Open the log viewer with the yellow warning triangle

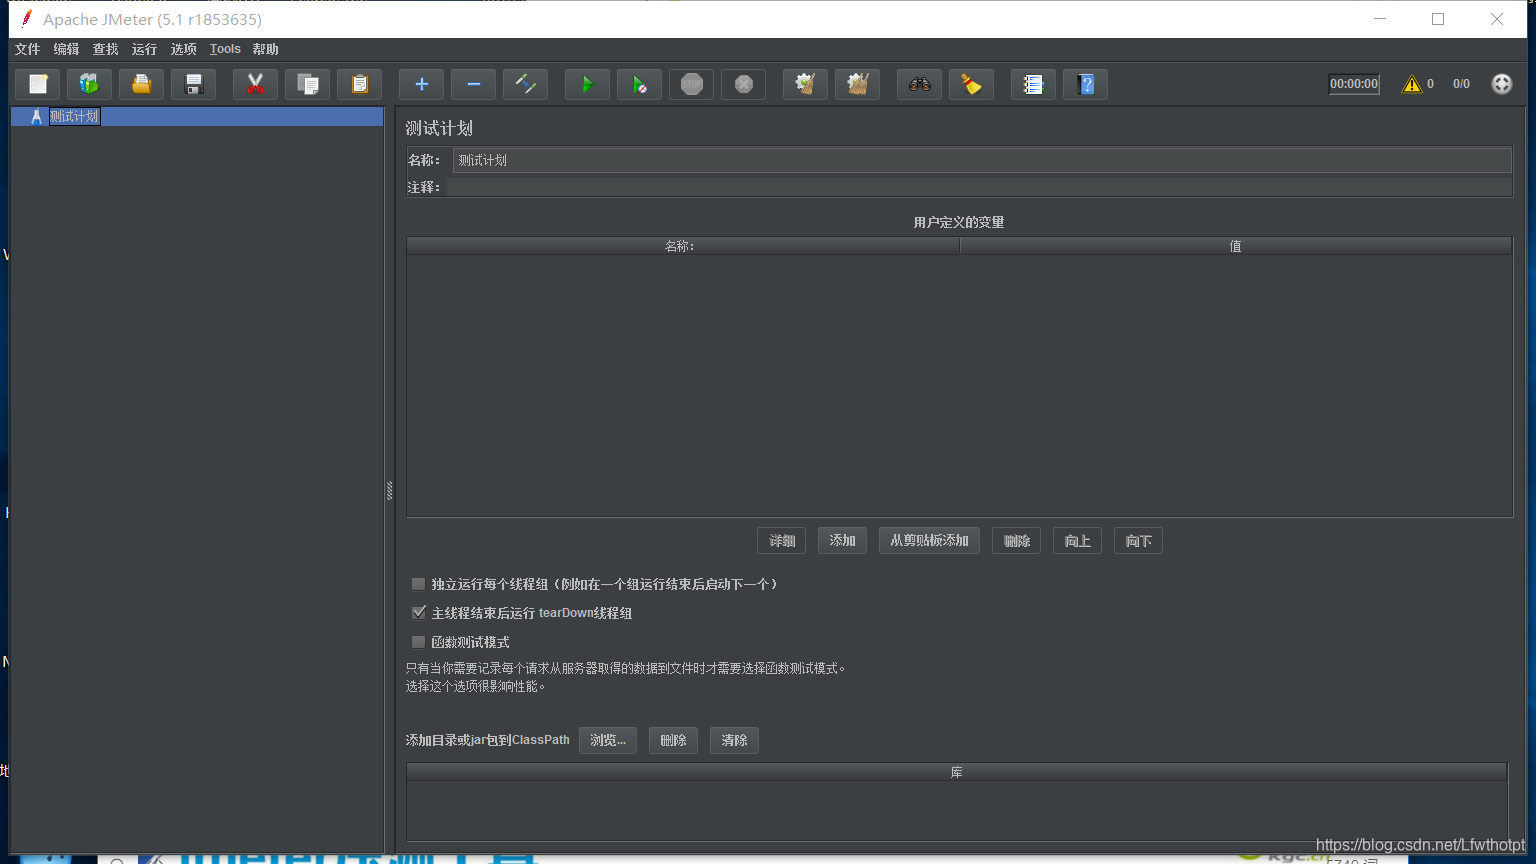point(1412,84)
